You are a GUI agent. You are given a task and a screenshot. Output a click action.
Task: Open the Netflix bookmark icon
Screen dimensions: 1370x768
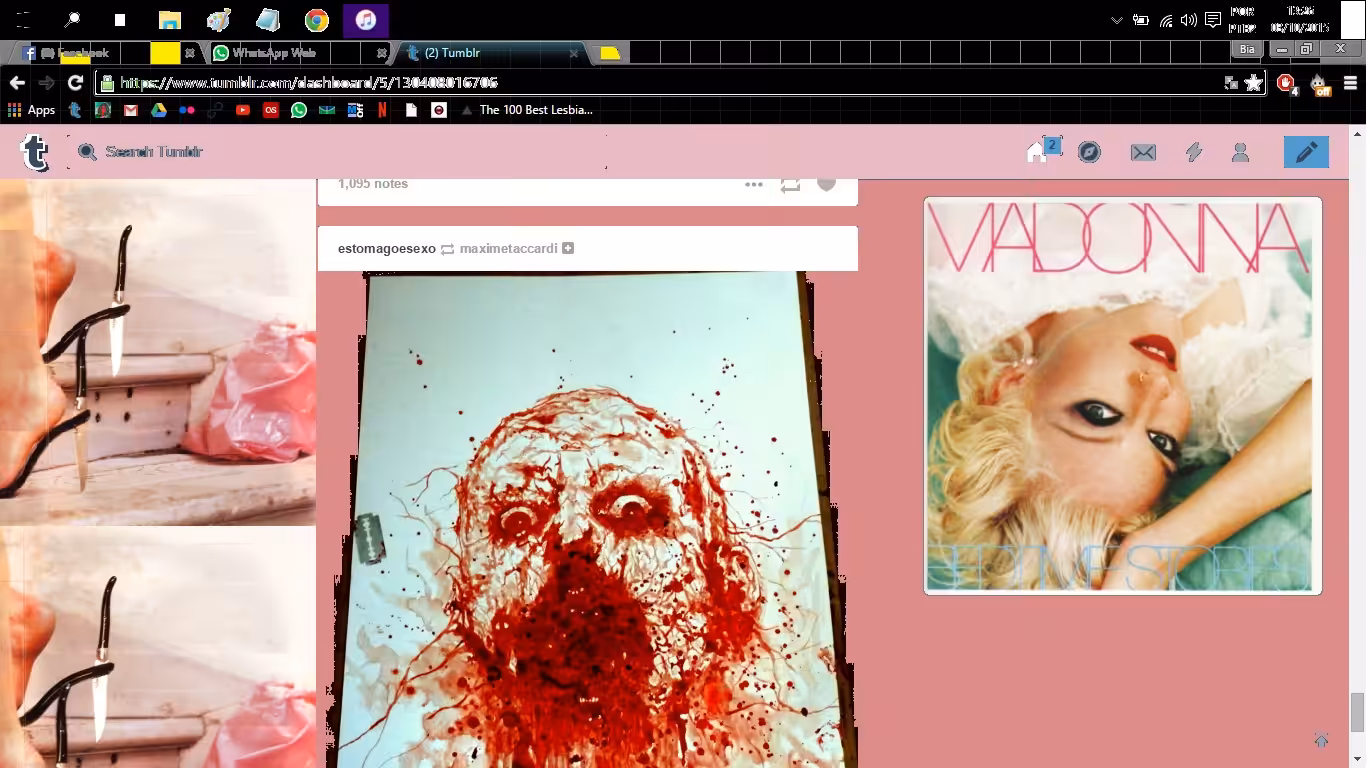pyautogui.click(x=383, y=110)
